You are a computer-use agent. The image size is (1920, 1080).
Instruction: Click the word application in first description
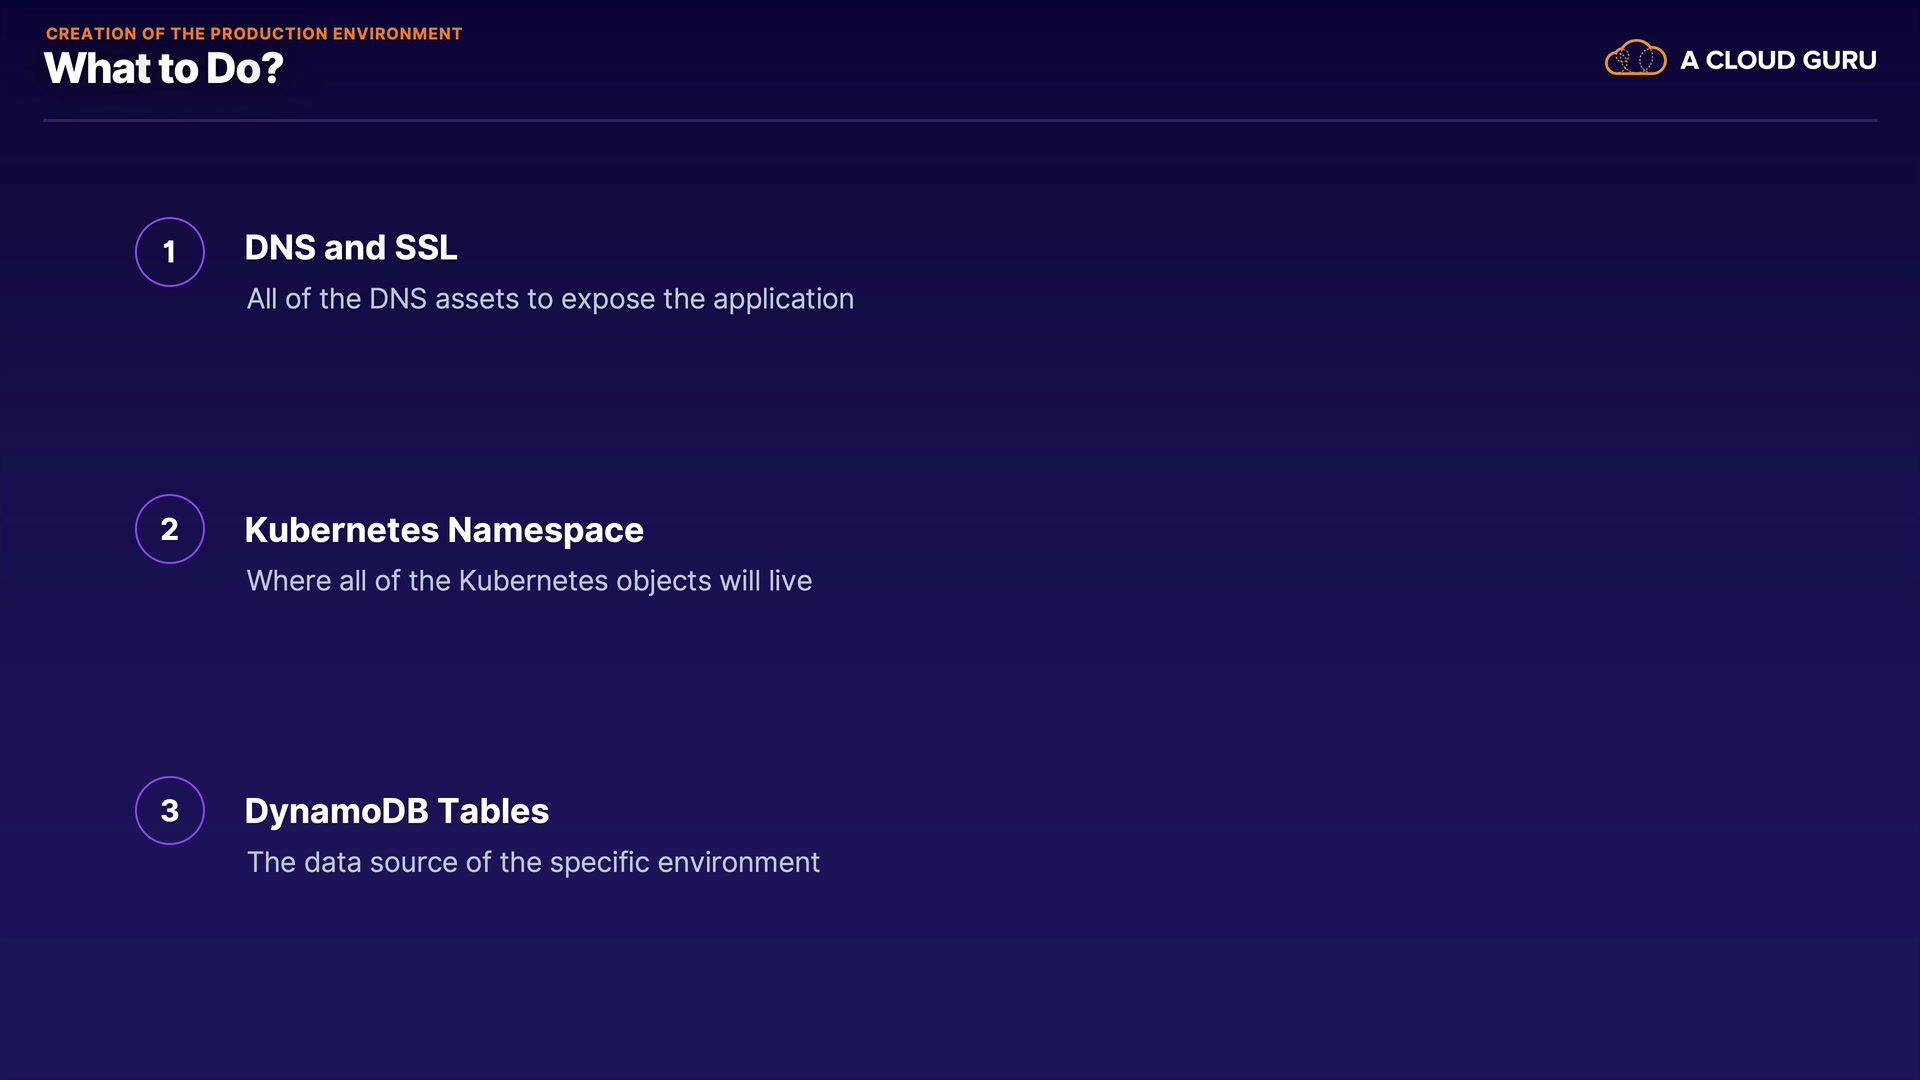tap(783, 299)
